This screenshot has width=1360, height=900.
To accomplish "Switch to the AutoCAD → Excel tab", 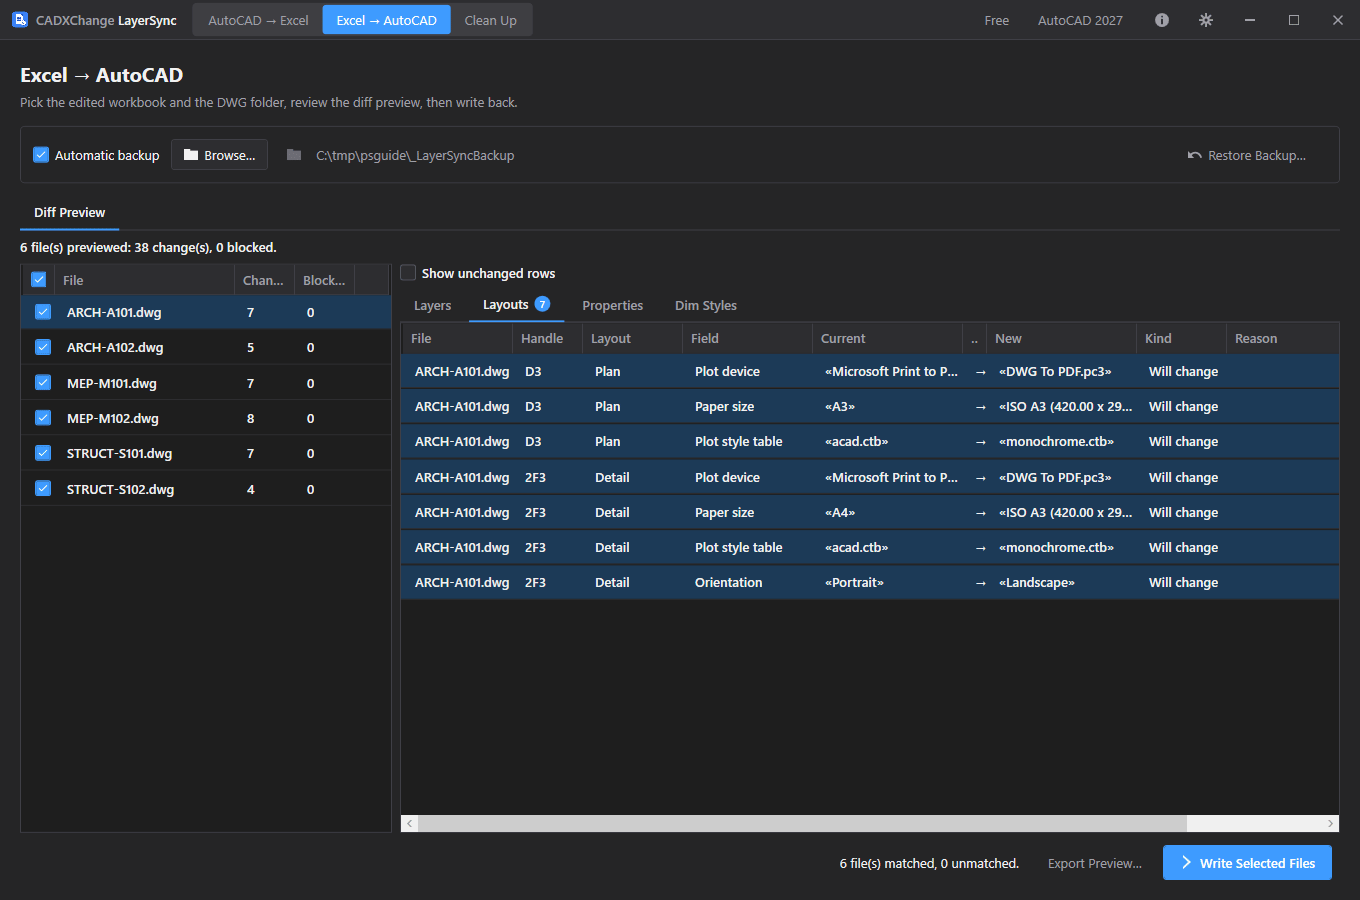I will click(258, 20).
